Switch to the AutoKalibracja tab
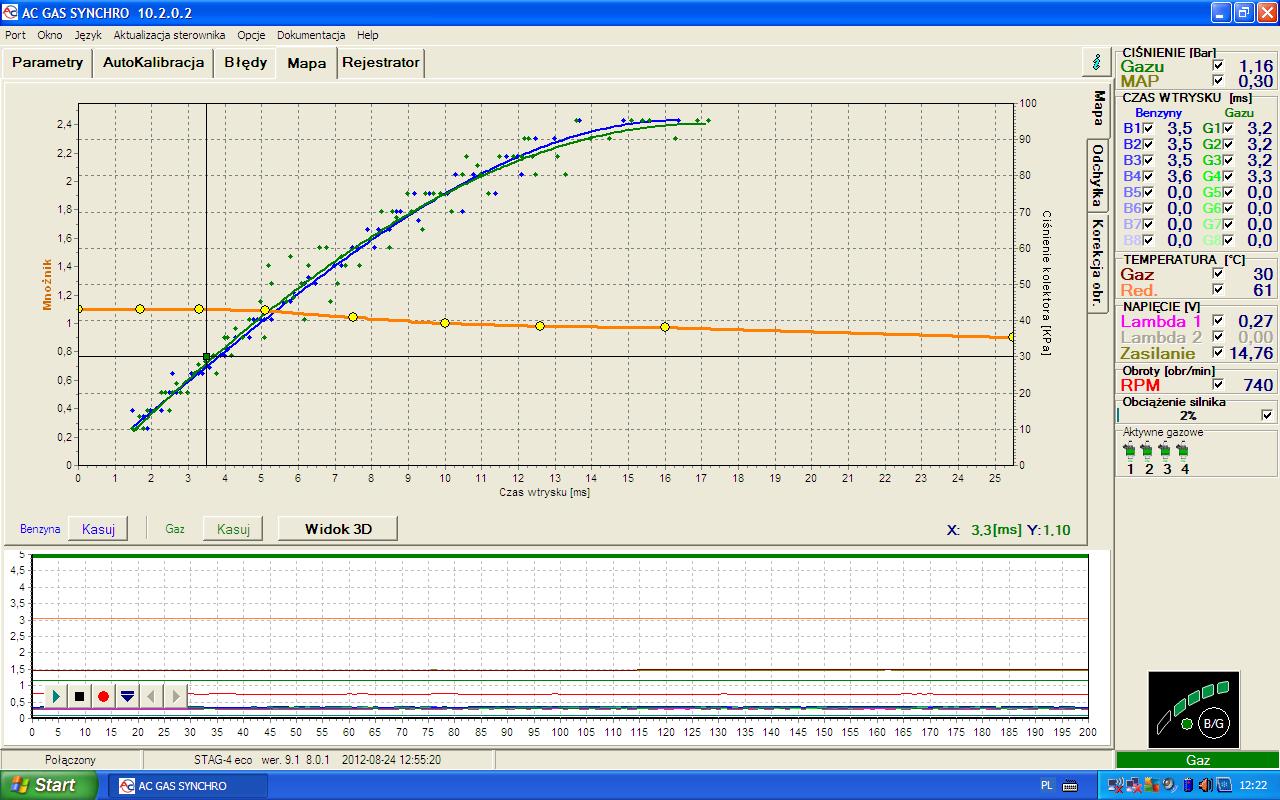 coord(153,62)
